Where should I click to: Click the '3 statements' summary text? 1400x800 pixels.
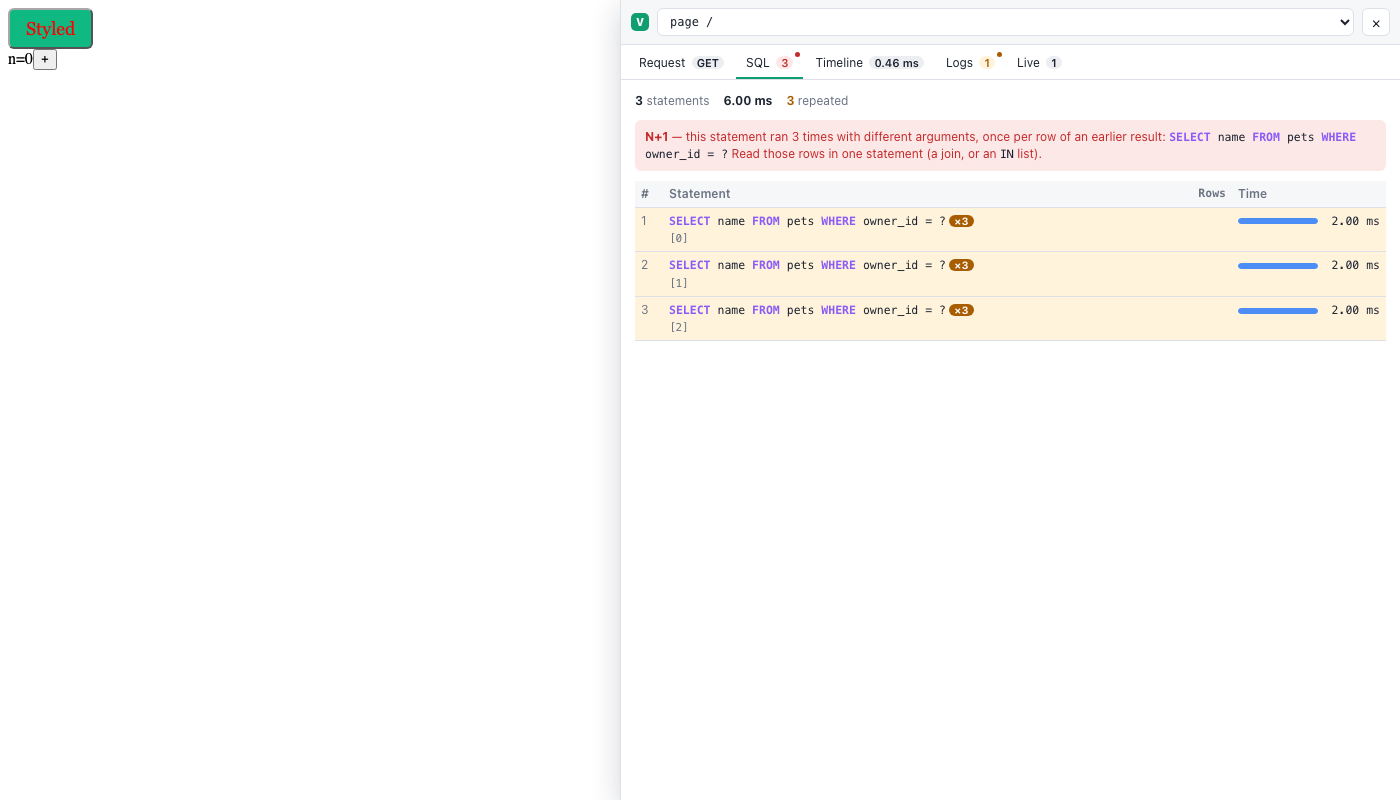coord(672,101)
